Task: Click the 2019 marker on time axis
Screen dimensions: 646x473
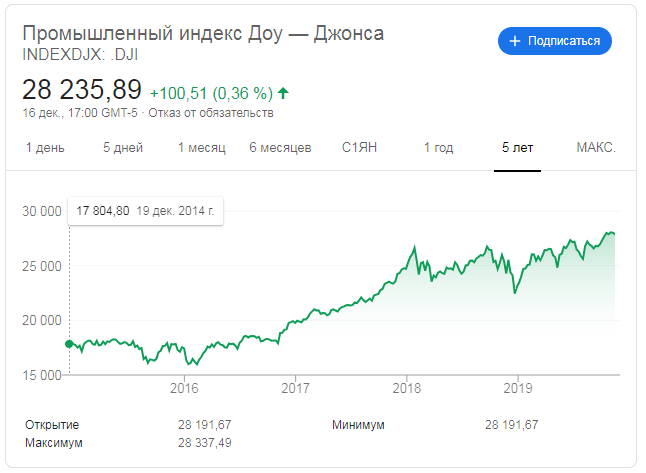Action: point(518,388)
